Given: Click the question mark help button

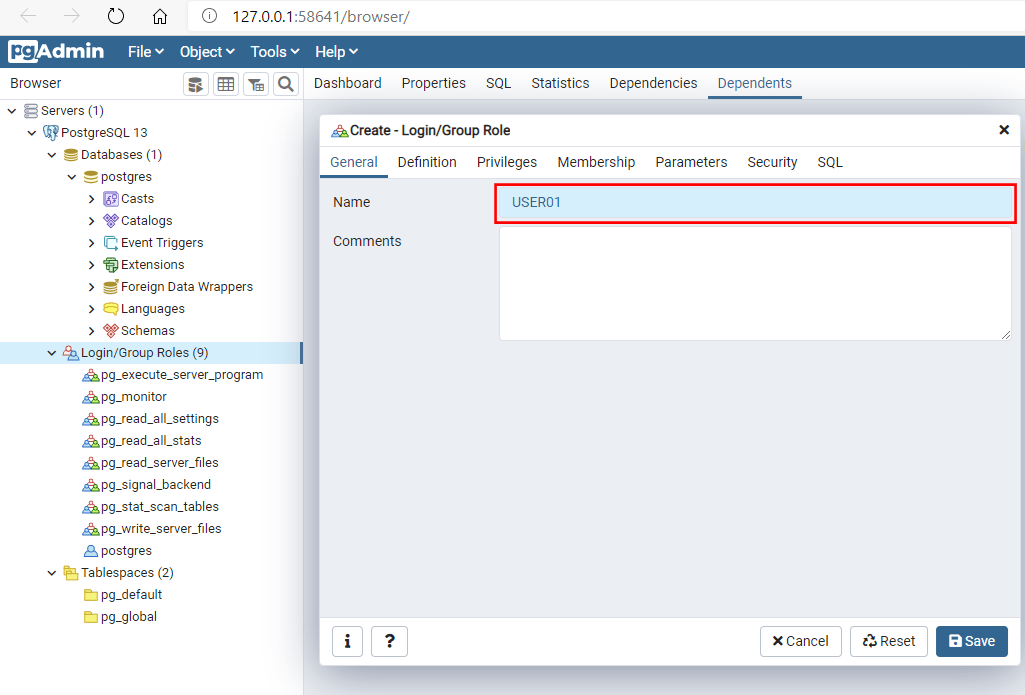Looking at the screenshot, I should (x=389, y=641).
